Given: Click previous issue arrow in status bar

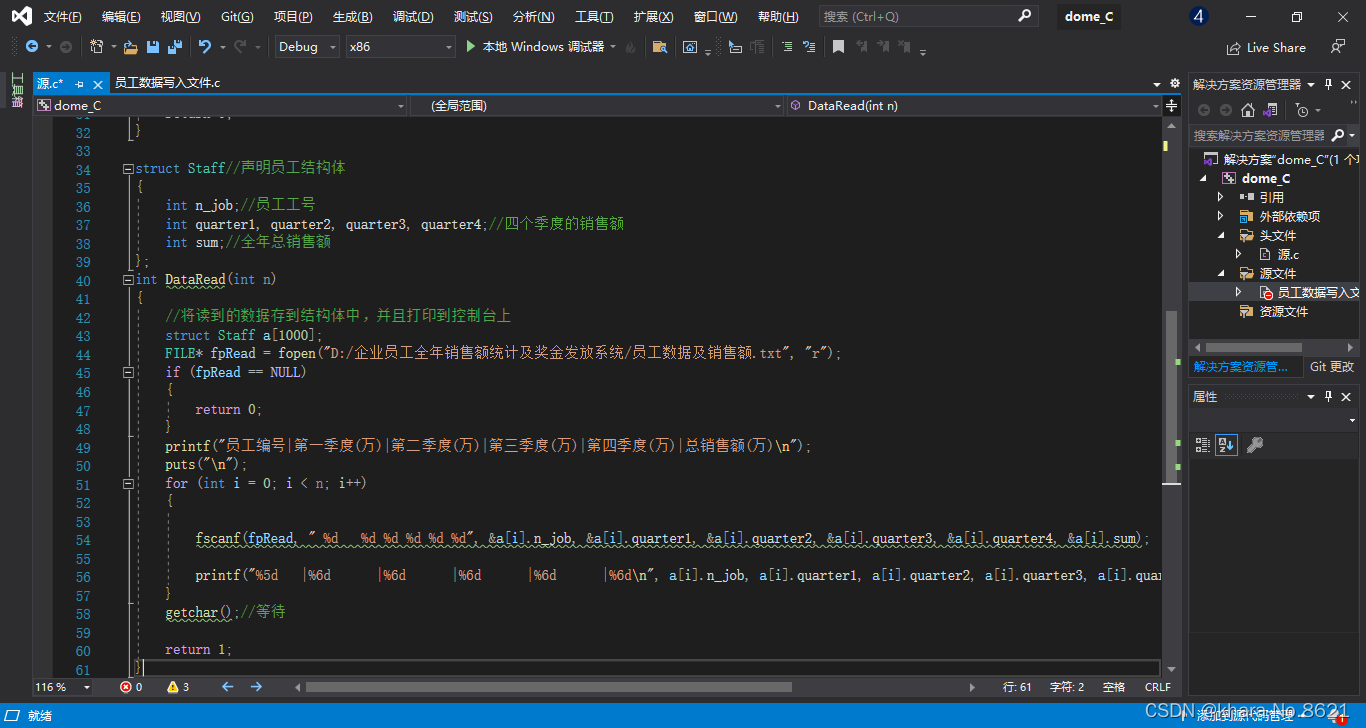Looking at the screenshot, I should (227, 687).
